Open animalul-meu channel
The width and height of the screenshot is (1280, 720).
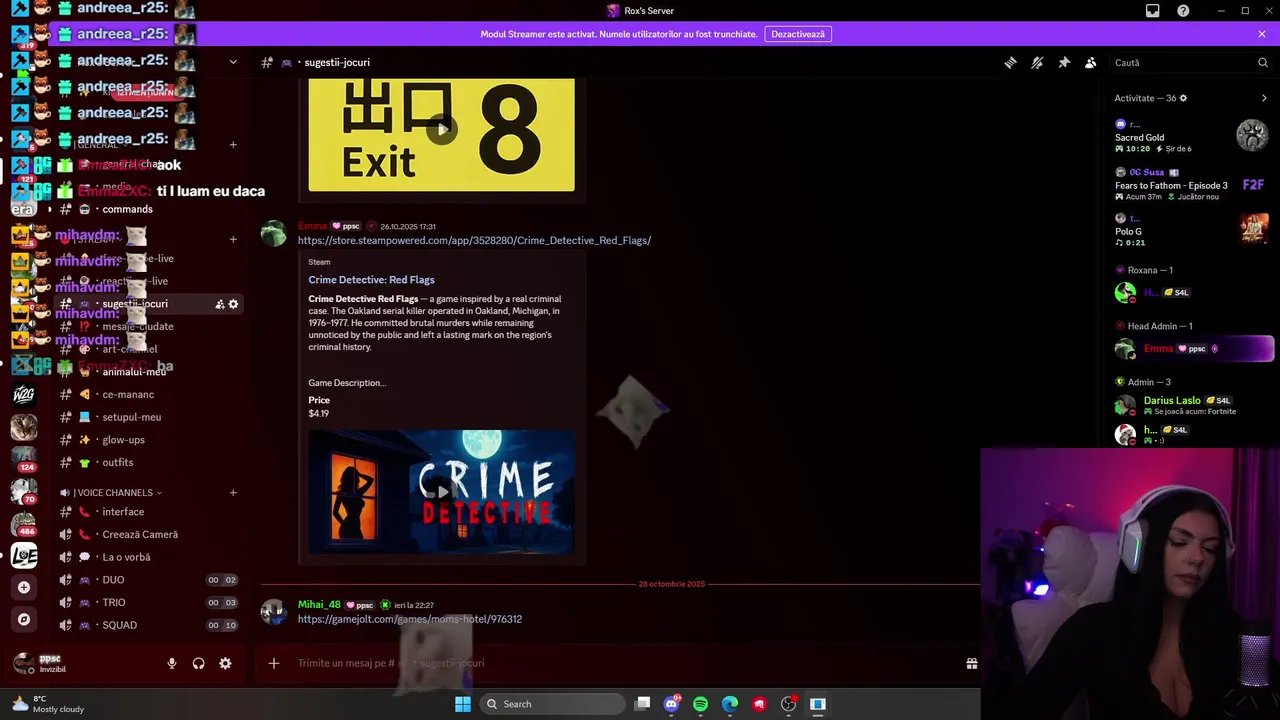pyautogui.click(x=134, y=371)
